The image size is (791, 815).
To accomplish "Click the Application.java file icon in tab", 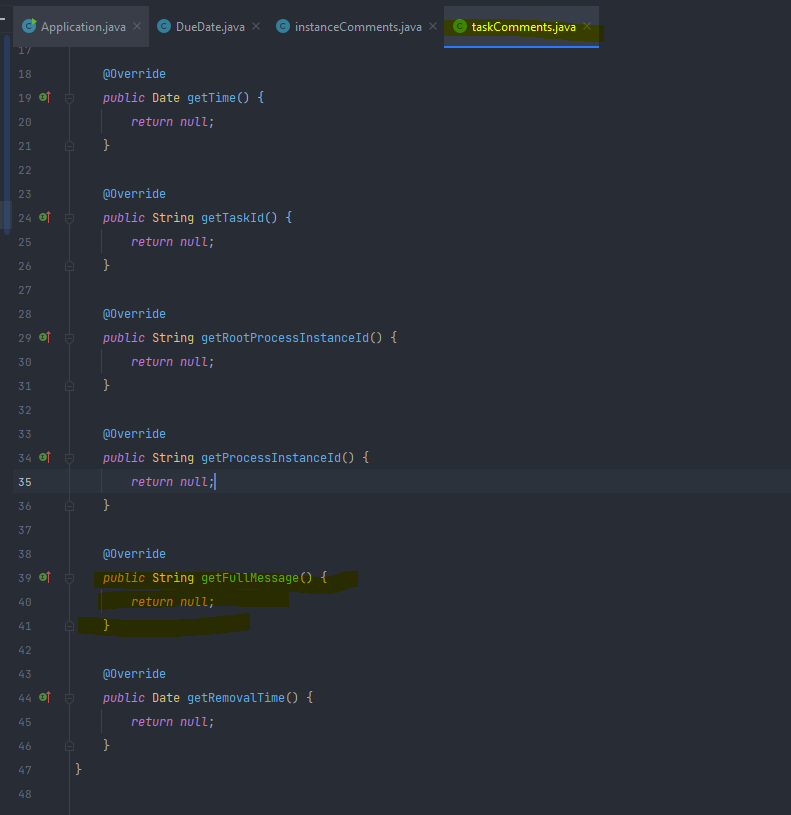I will pyautogui.click(x=29, y=26).
